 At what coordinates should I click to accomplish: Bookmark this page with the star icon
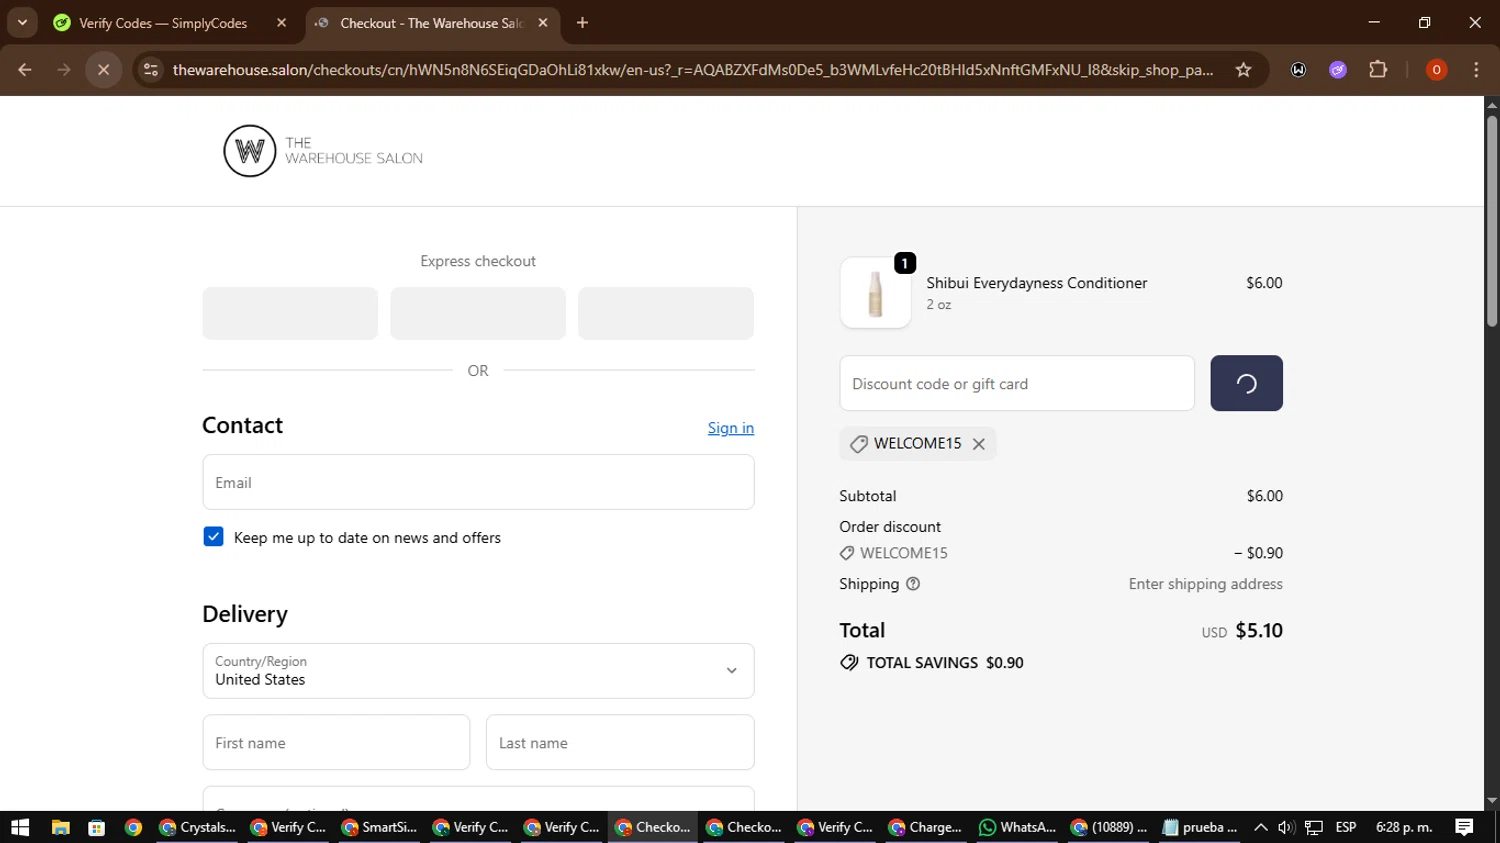click(x=1243, y=70)
